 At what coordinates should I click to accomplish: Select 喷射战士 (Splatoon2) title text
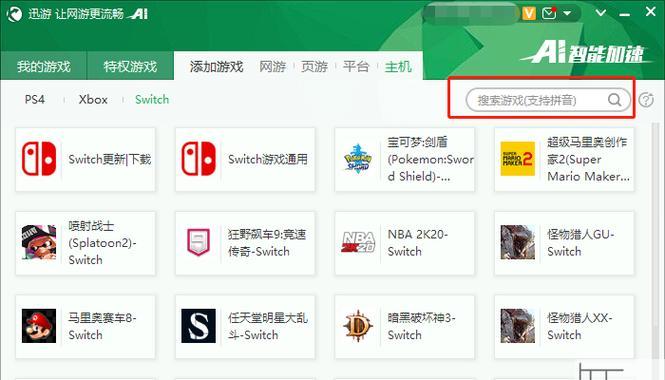coord(102,243)
